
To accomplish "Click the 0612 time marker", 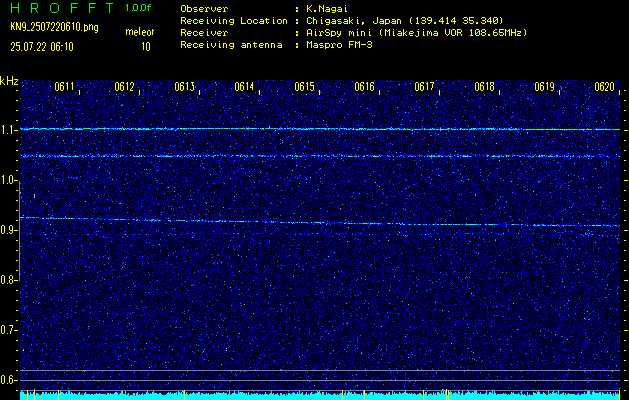I will pos(124,87).
